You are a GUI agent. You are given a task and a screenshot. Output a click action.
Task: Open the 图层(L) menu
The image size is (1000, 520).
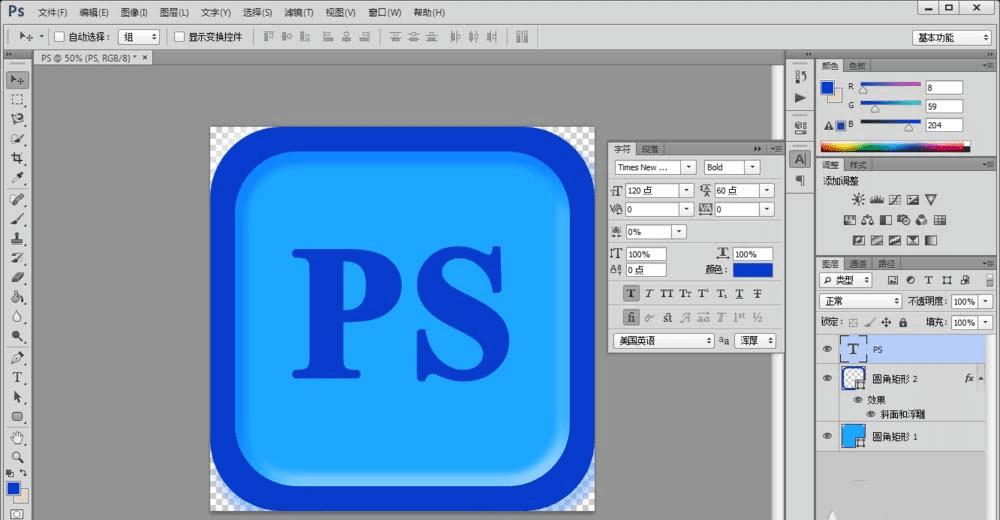(x=174, y=12)
